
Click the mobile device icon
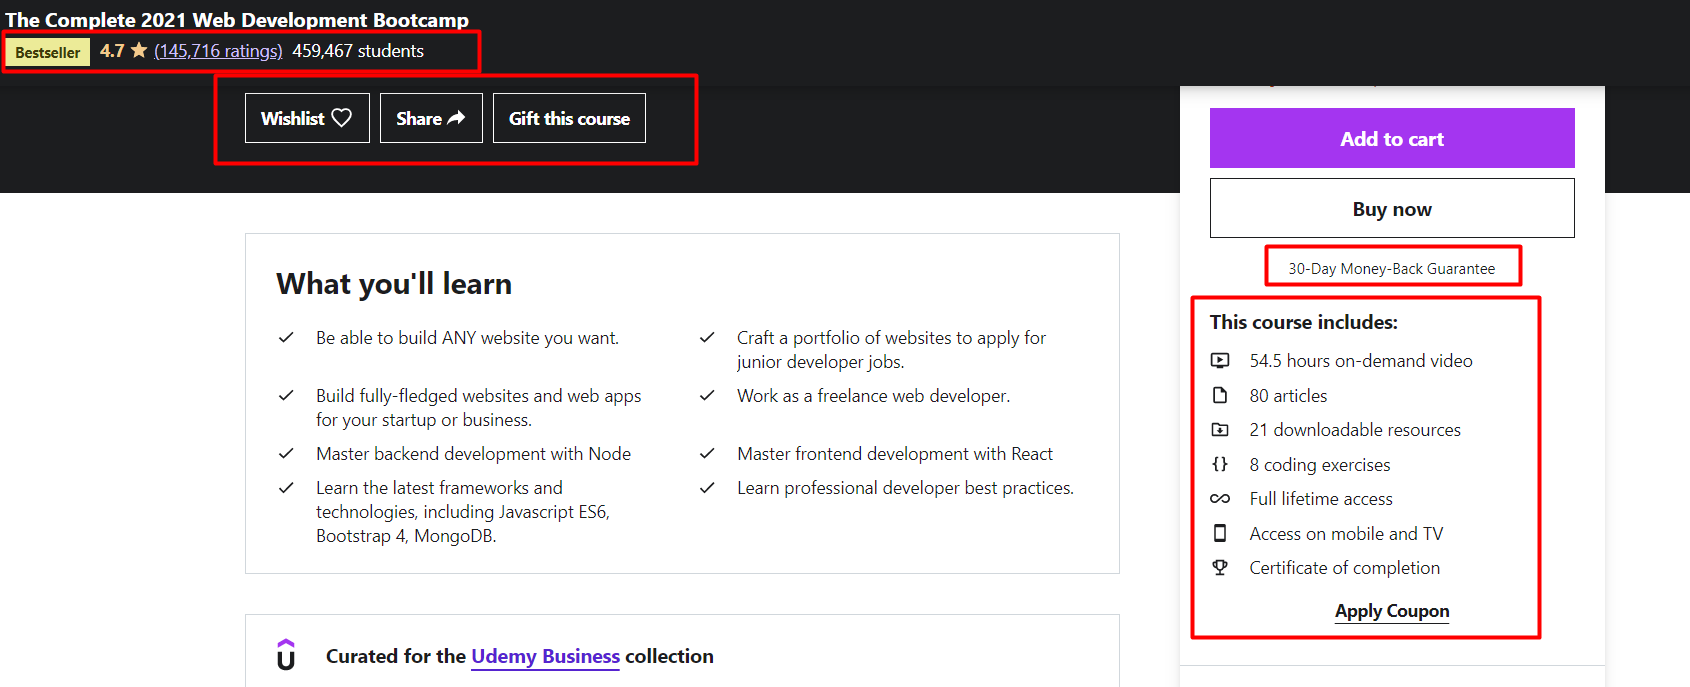tap(1220, 533)
